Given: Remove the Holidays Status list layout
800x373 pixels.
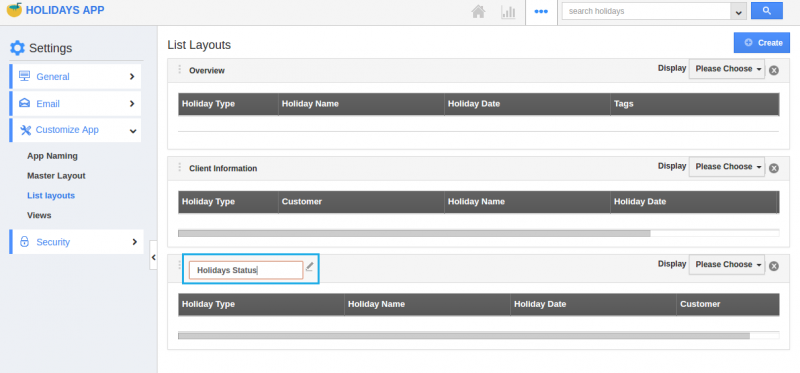Looking at the screenshot, I should [x=773, y=266].
